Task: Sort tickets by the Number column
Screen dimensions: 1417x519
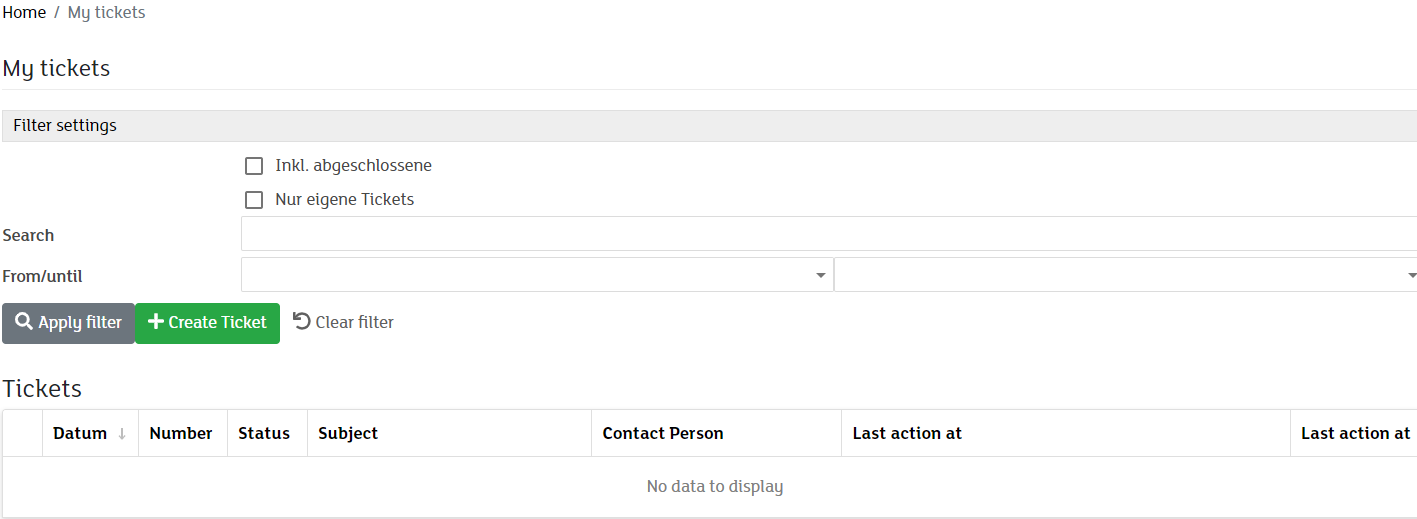Action: [181, 434]
